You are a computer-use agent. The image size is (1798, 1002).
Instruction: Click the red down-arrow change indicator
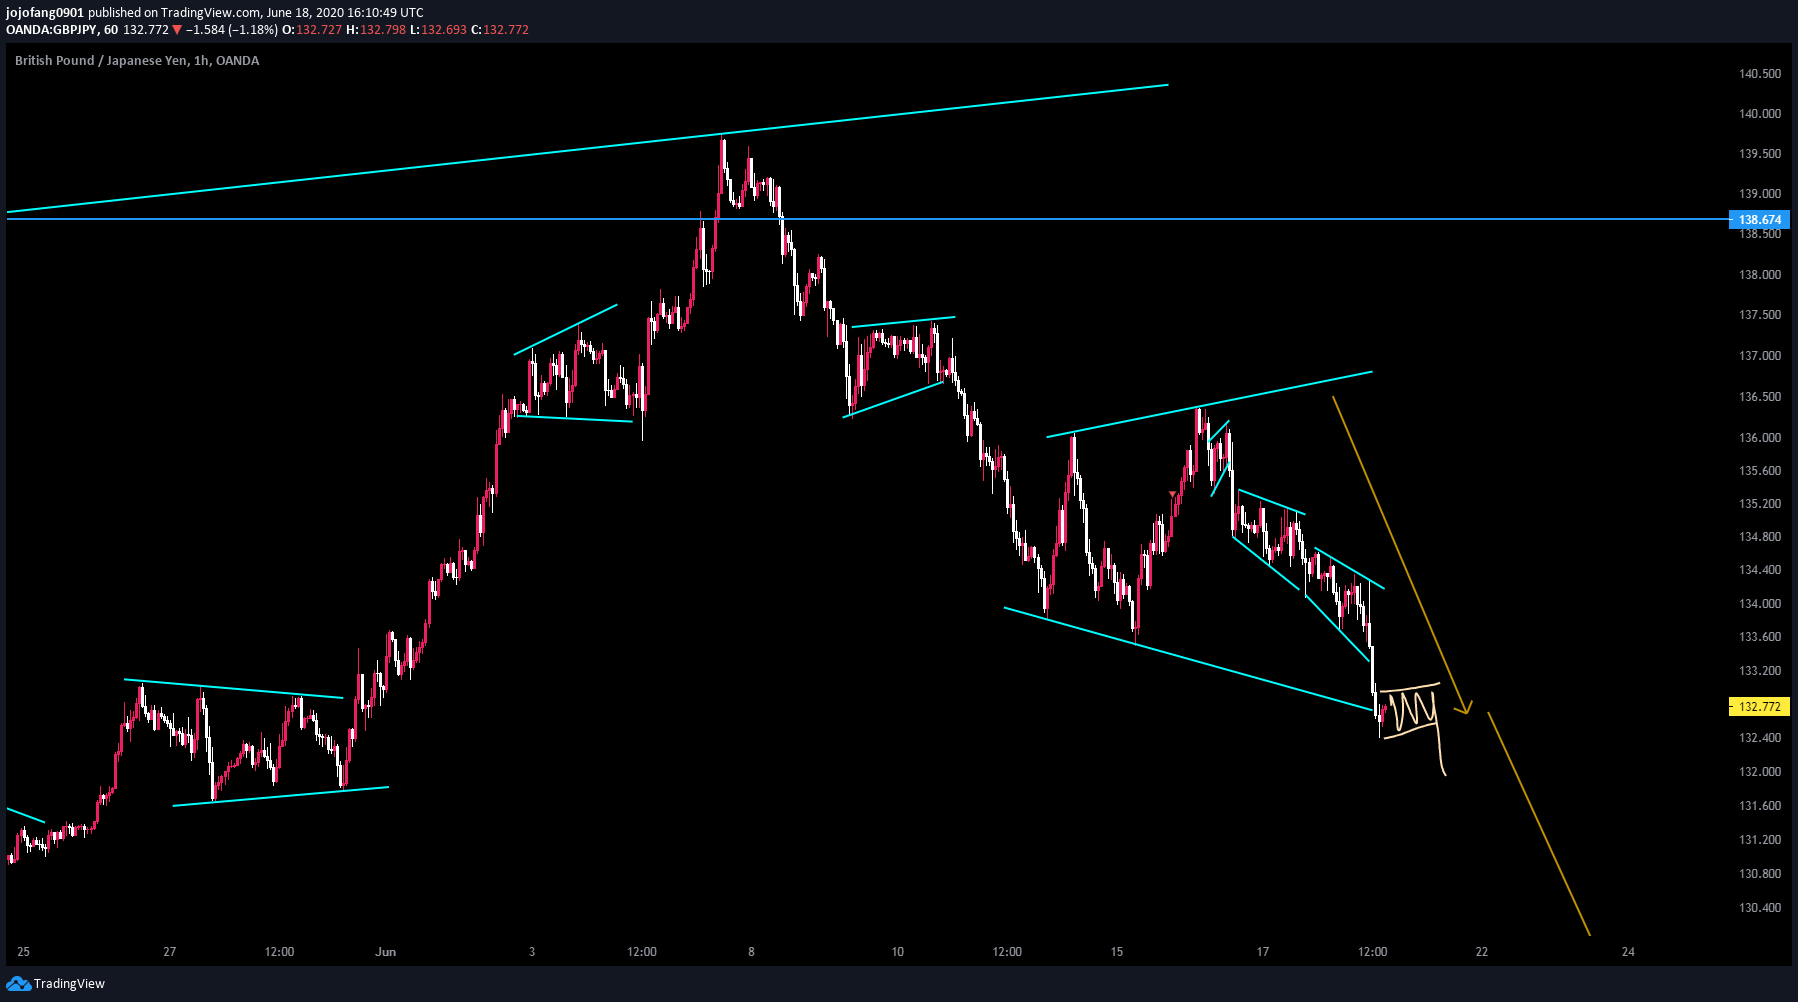coord(177,30)
